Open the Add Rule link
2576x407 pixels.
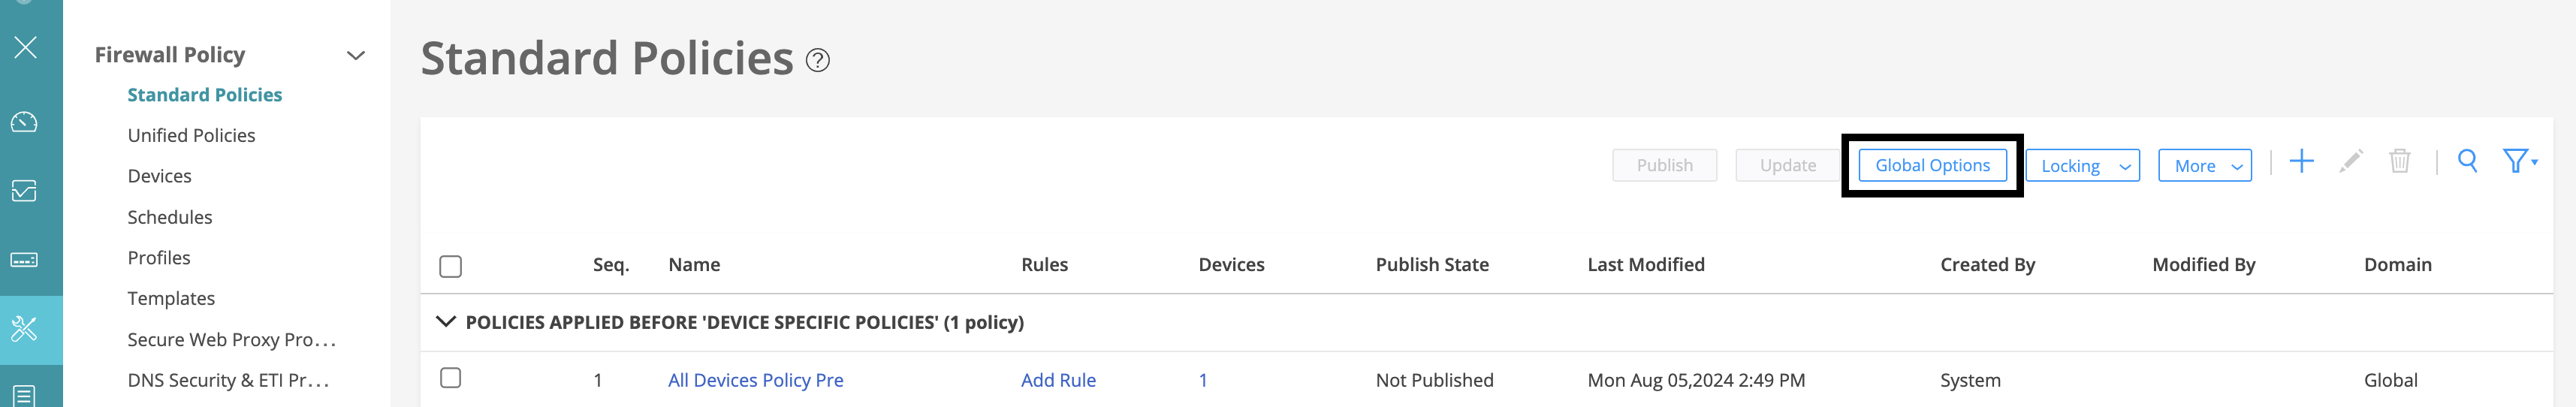(x=1058, y=381)
